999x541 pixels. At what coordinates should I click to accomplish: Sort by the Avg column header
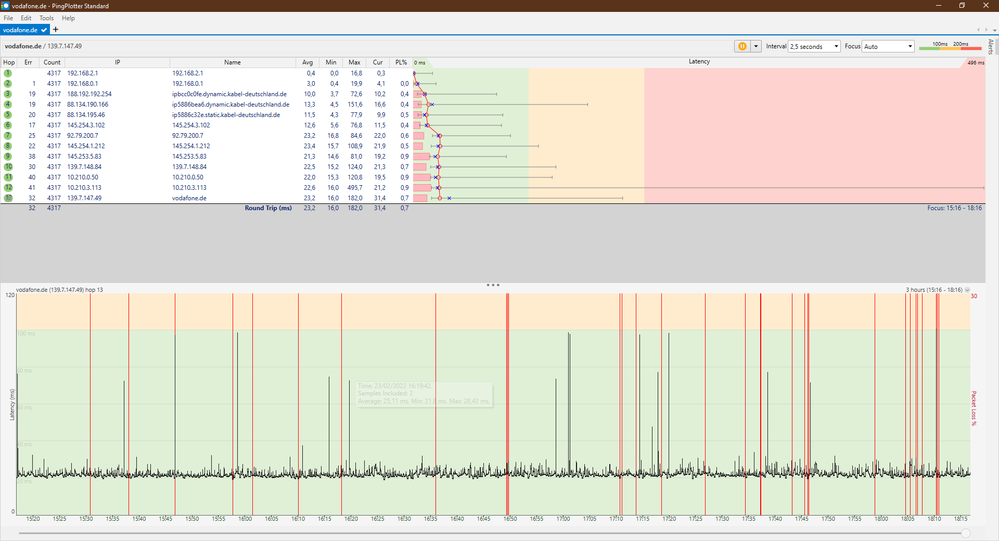click(310, 62)
